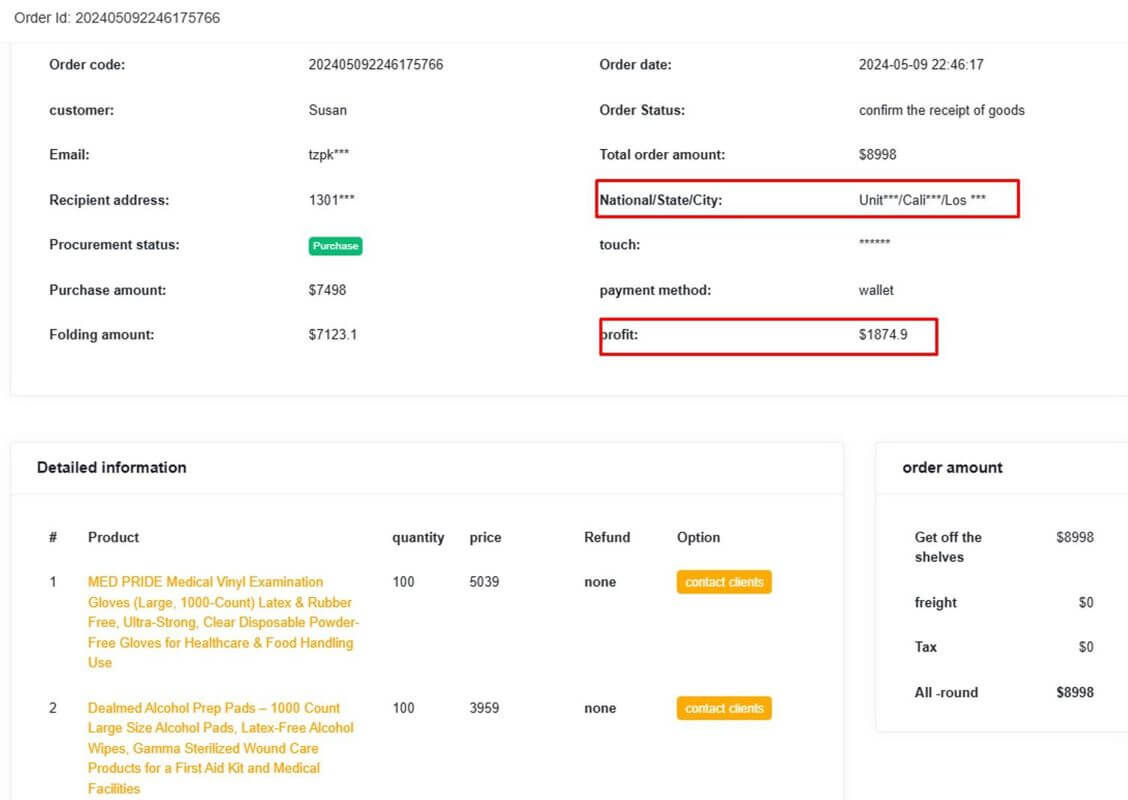Screen dimensions: 1128x800
Task: Click the Order Status text "confirm the receipt of goods"
Action: pos(941,110)
